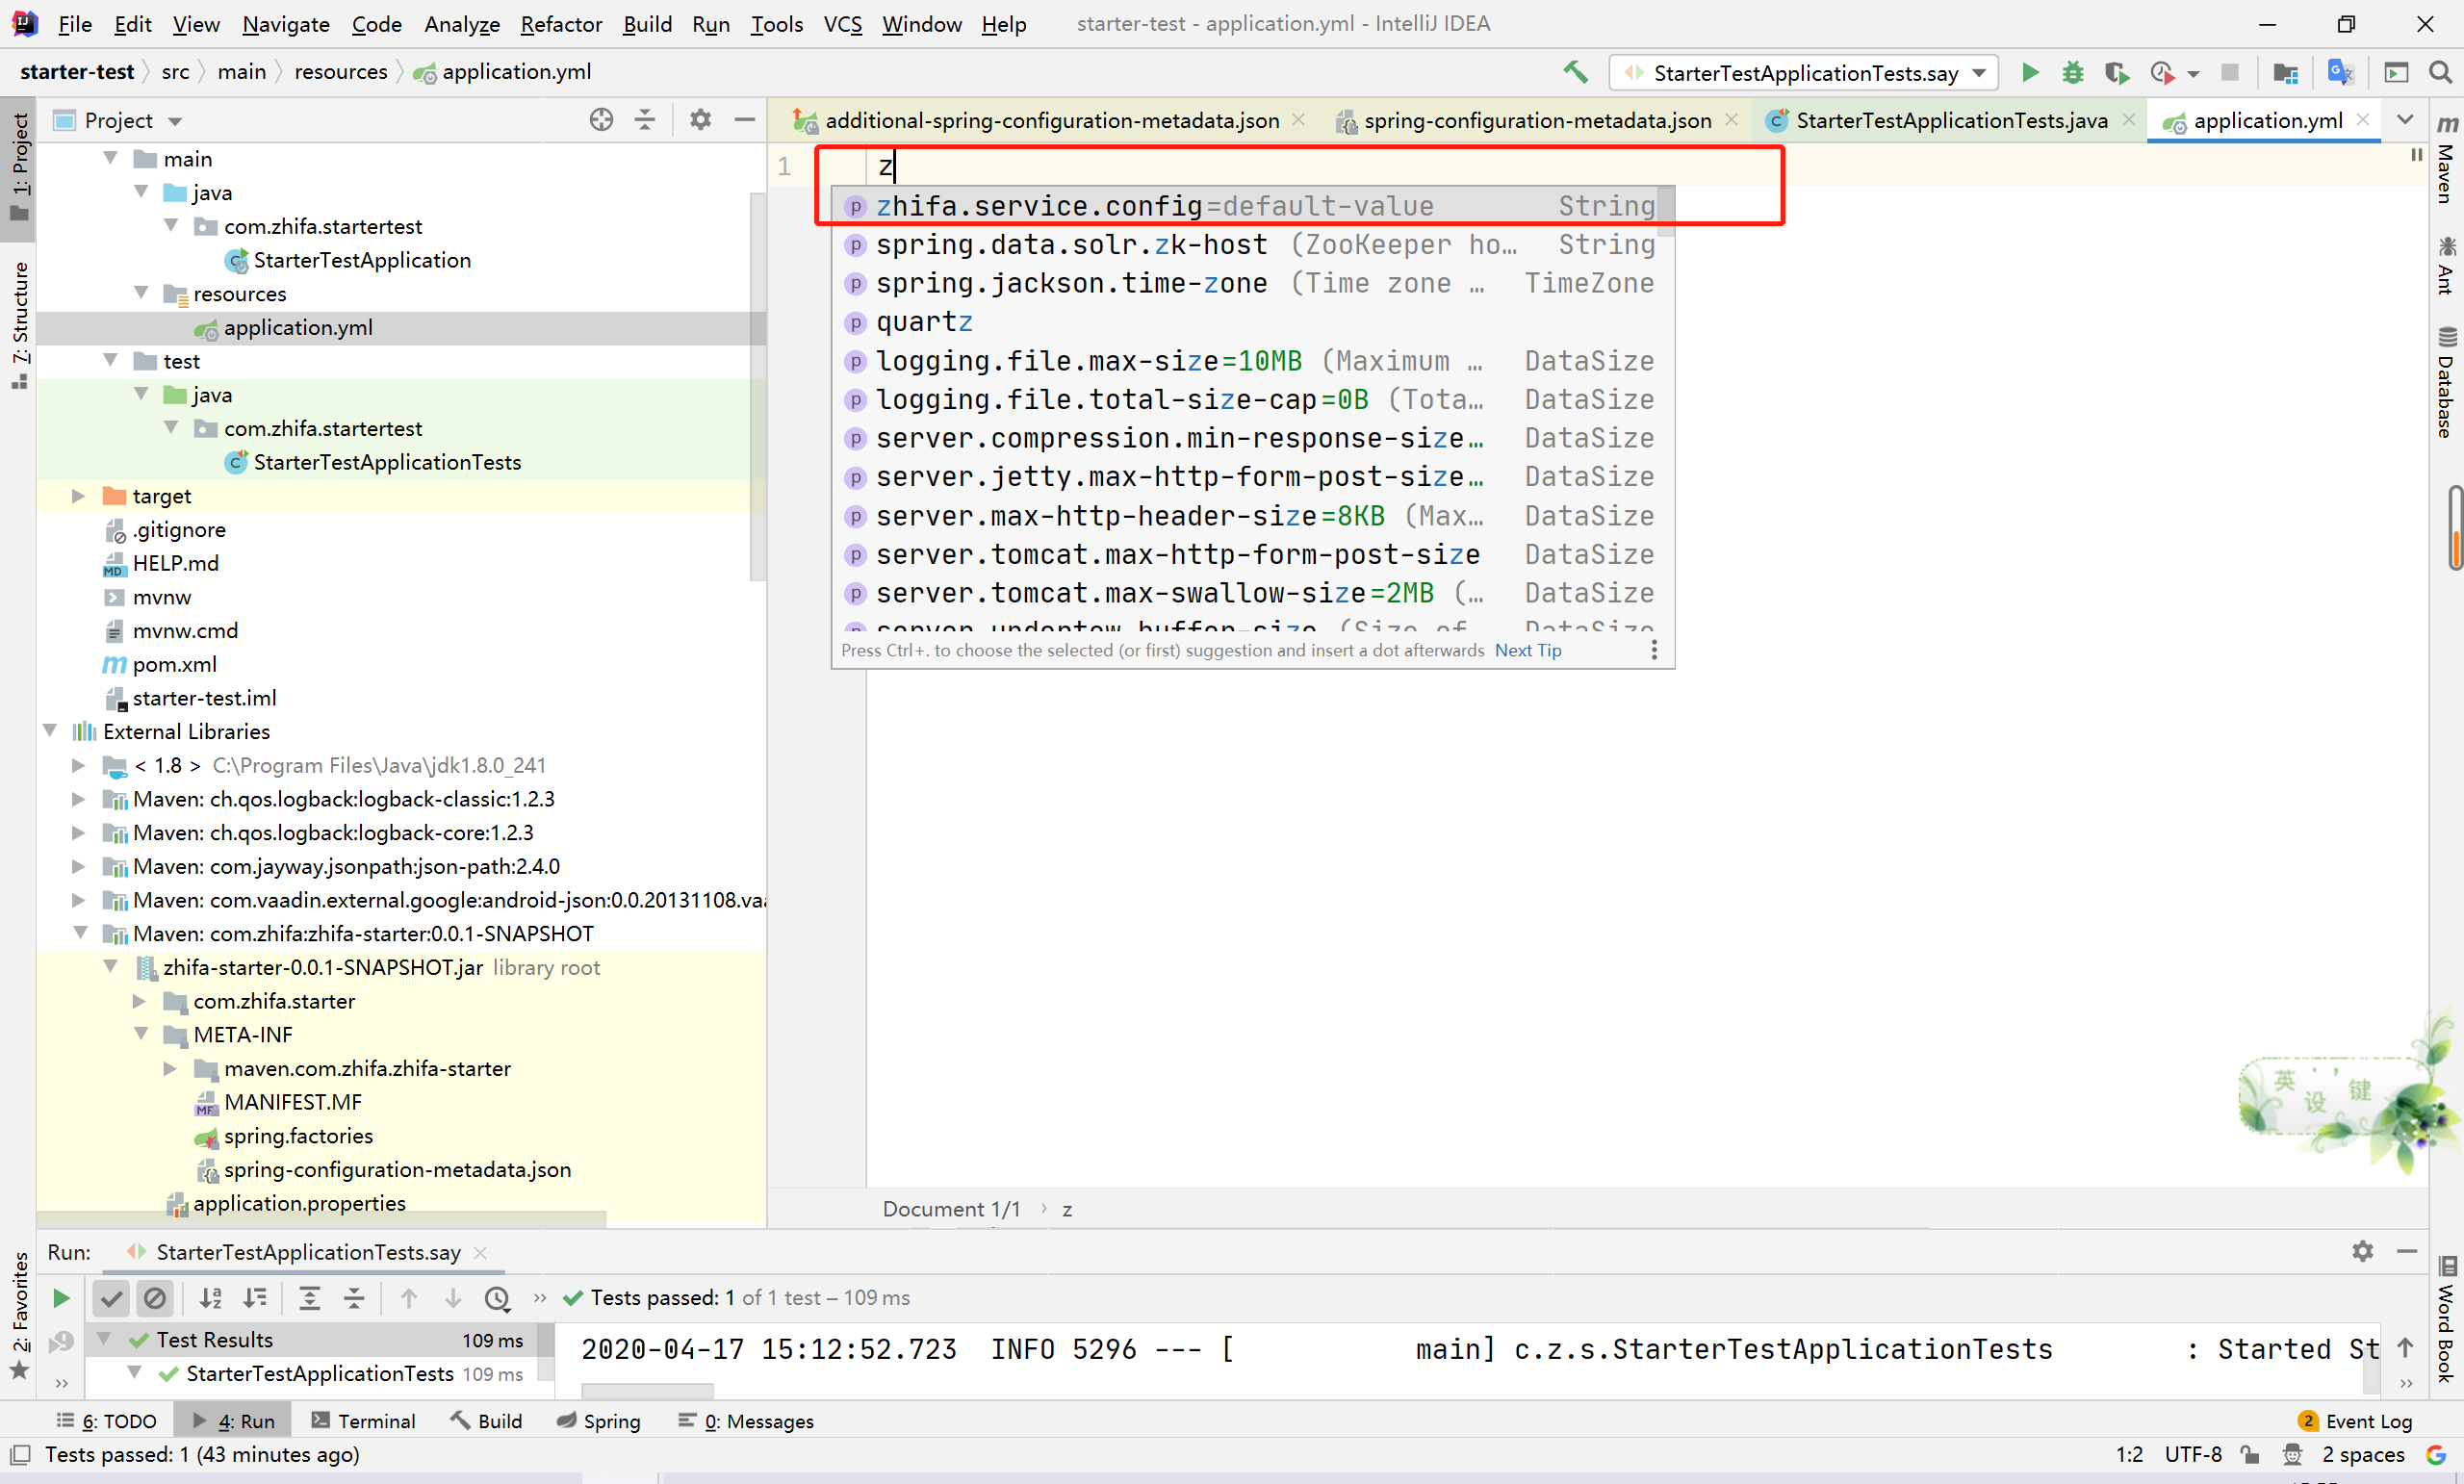
Task: Switch to StarterTestApplicationTests.java editor tab
Action: click(x=1950, y=121)
